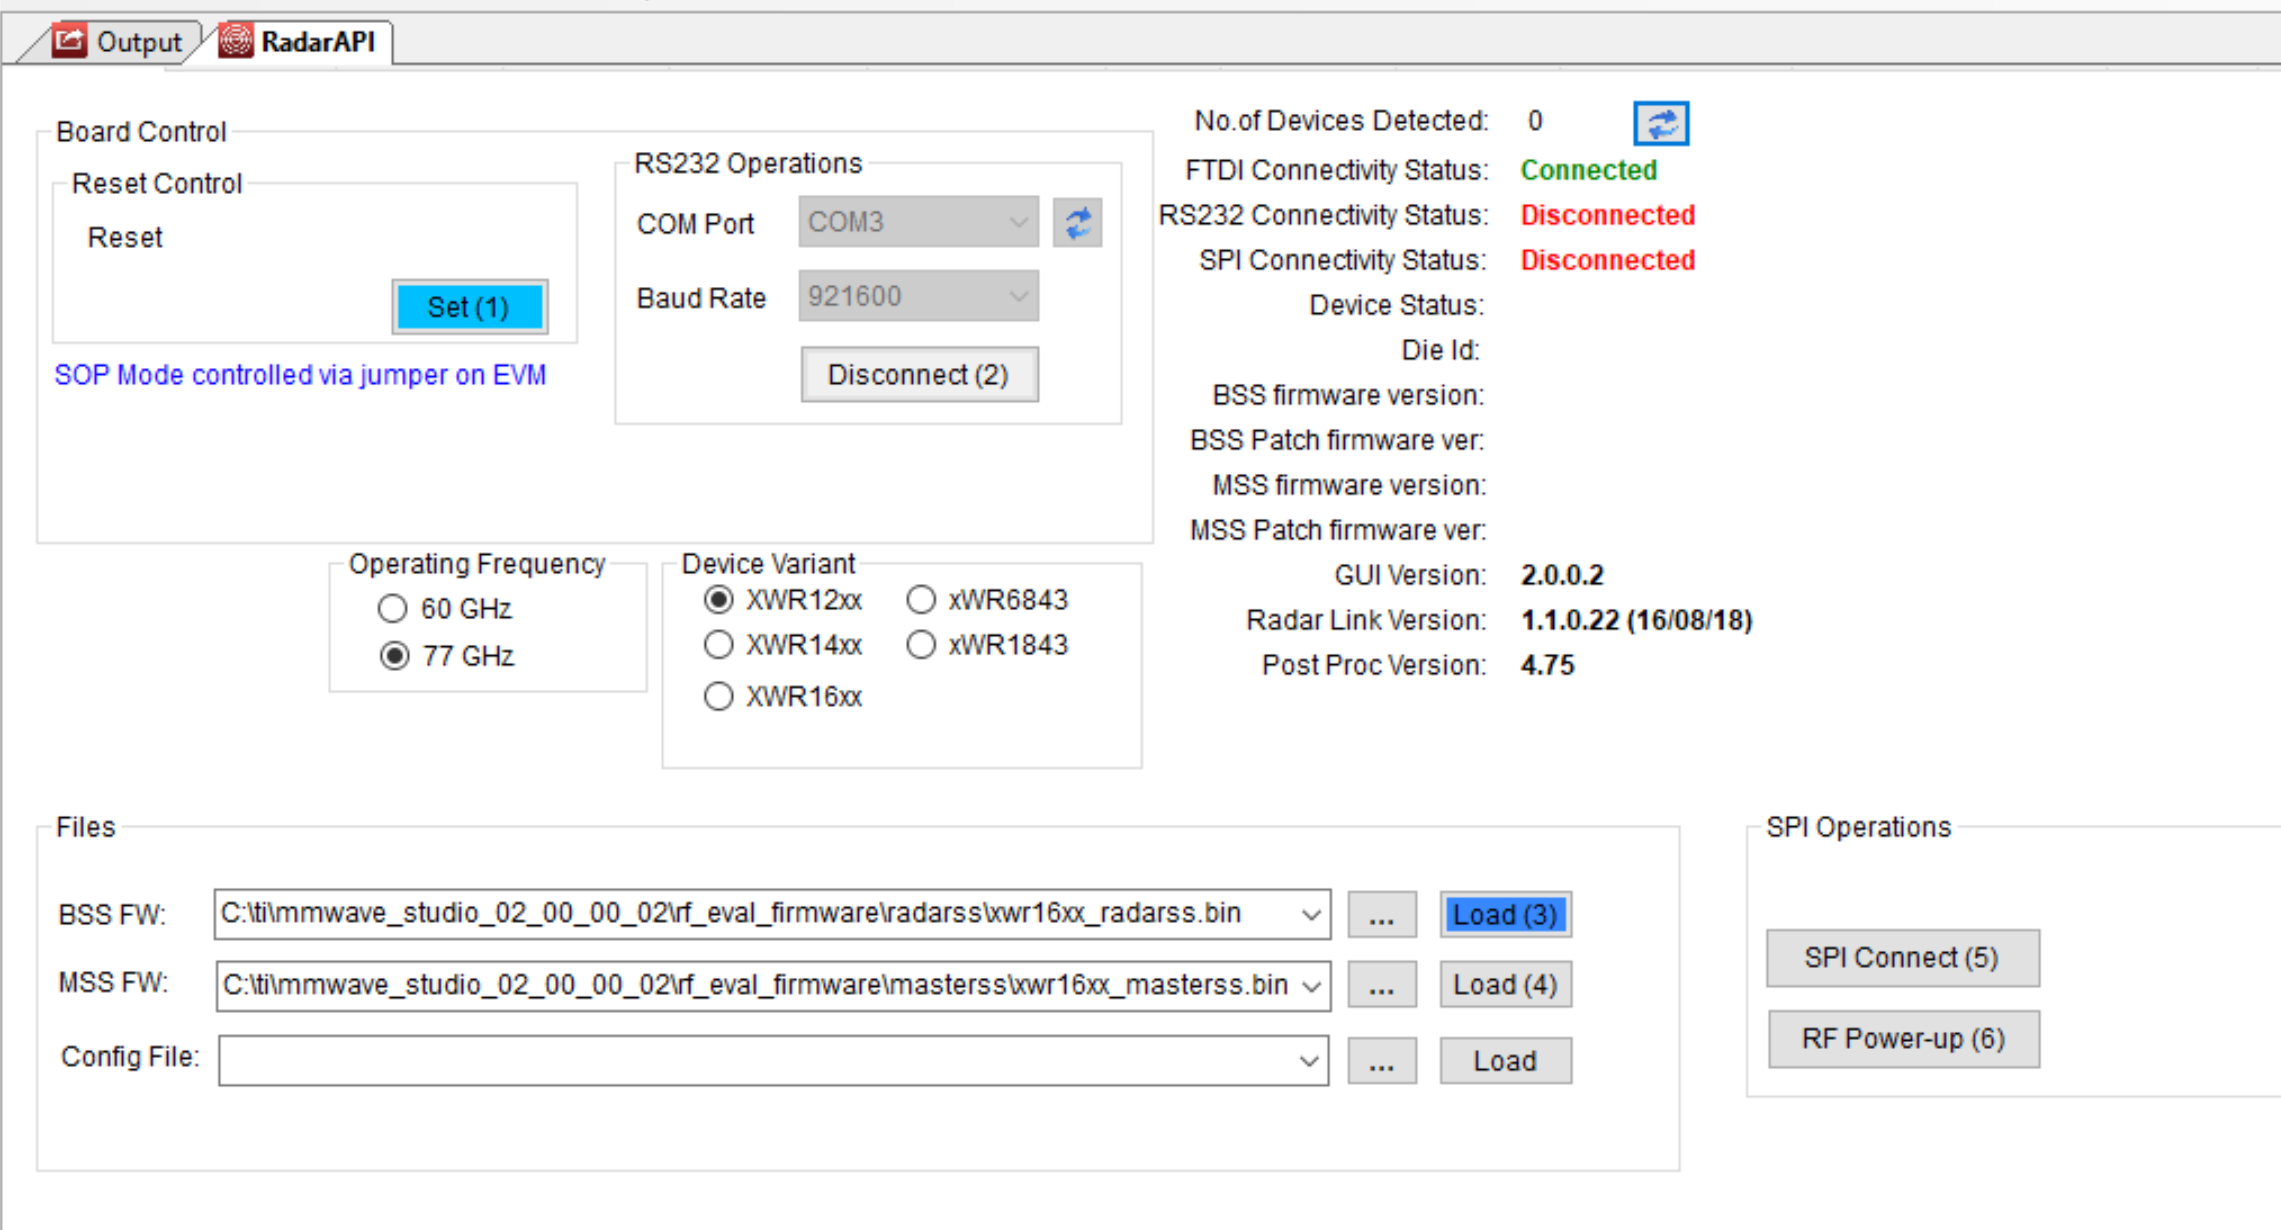2281x1230 pixels.
Task: Click SPI Connect (5) button
Action: [x=1903, y=958]
